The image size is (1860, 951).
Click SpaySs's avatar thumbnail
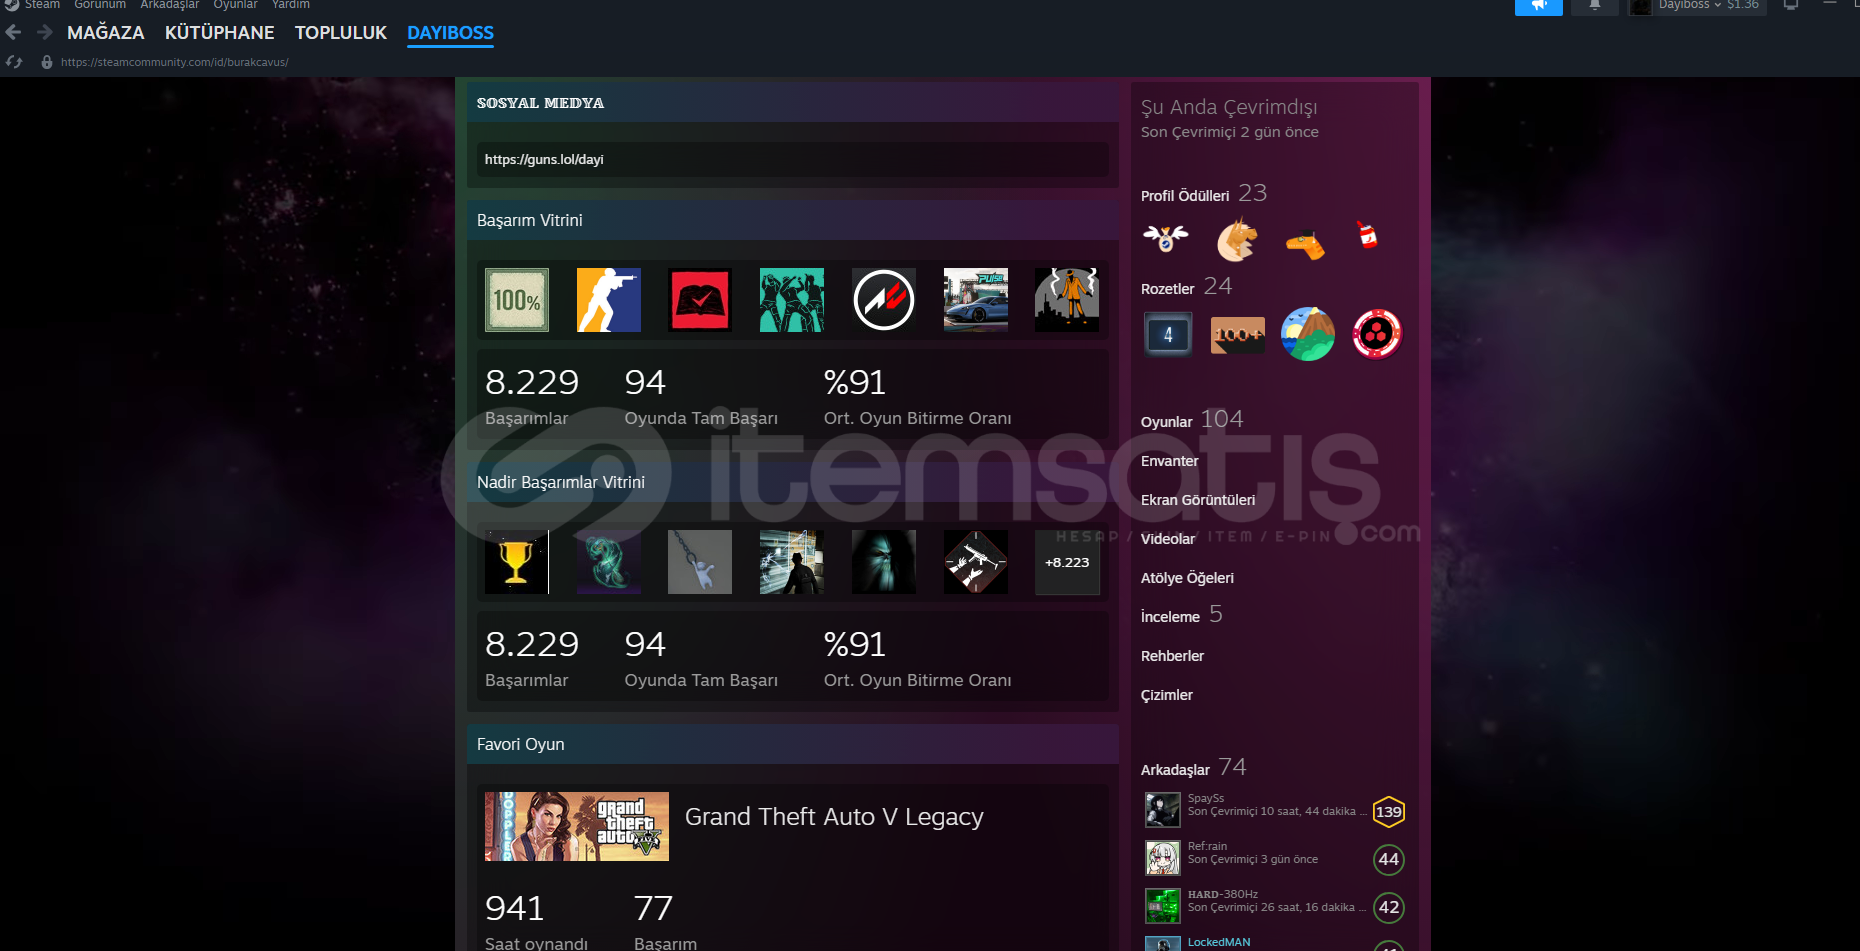click(1163, 810)
